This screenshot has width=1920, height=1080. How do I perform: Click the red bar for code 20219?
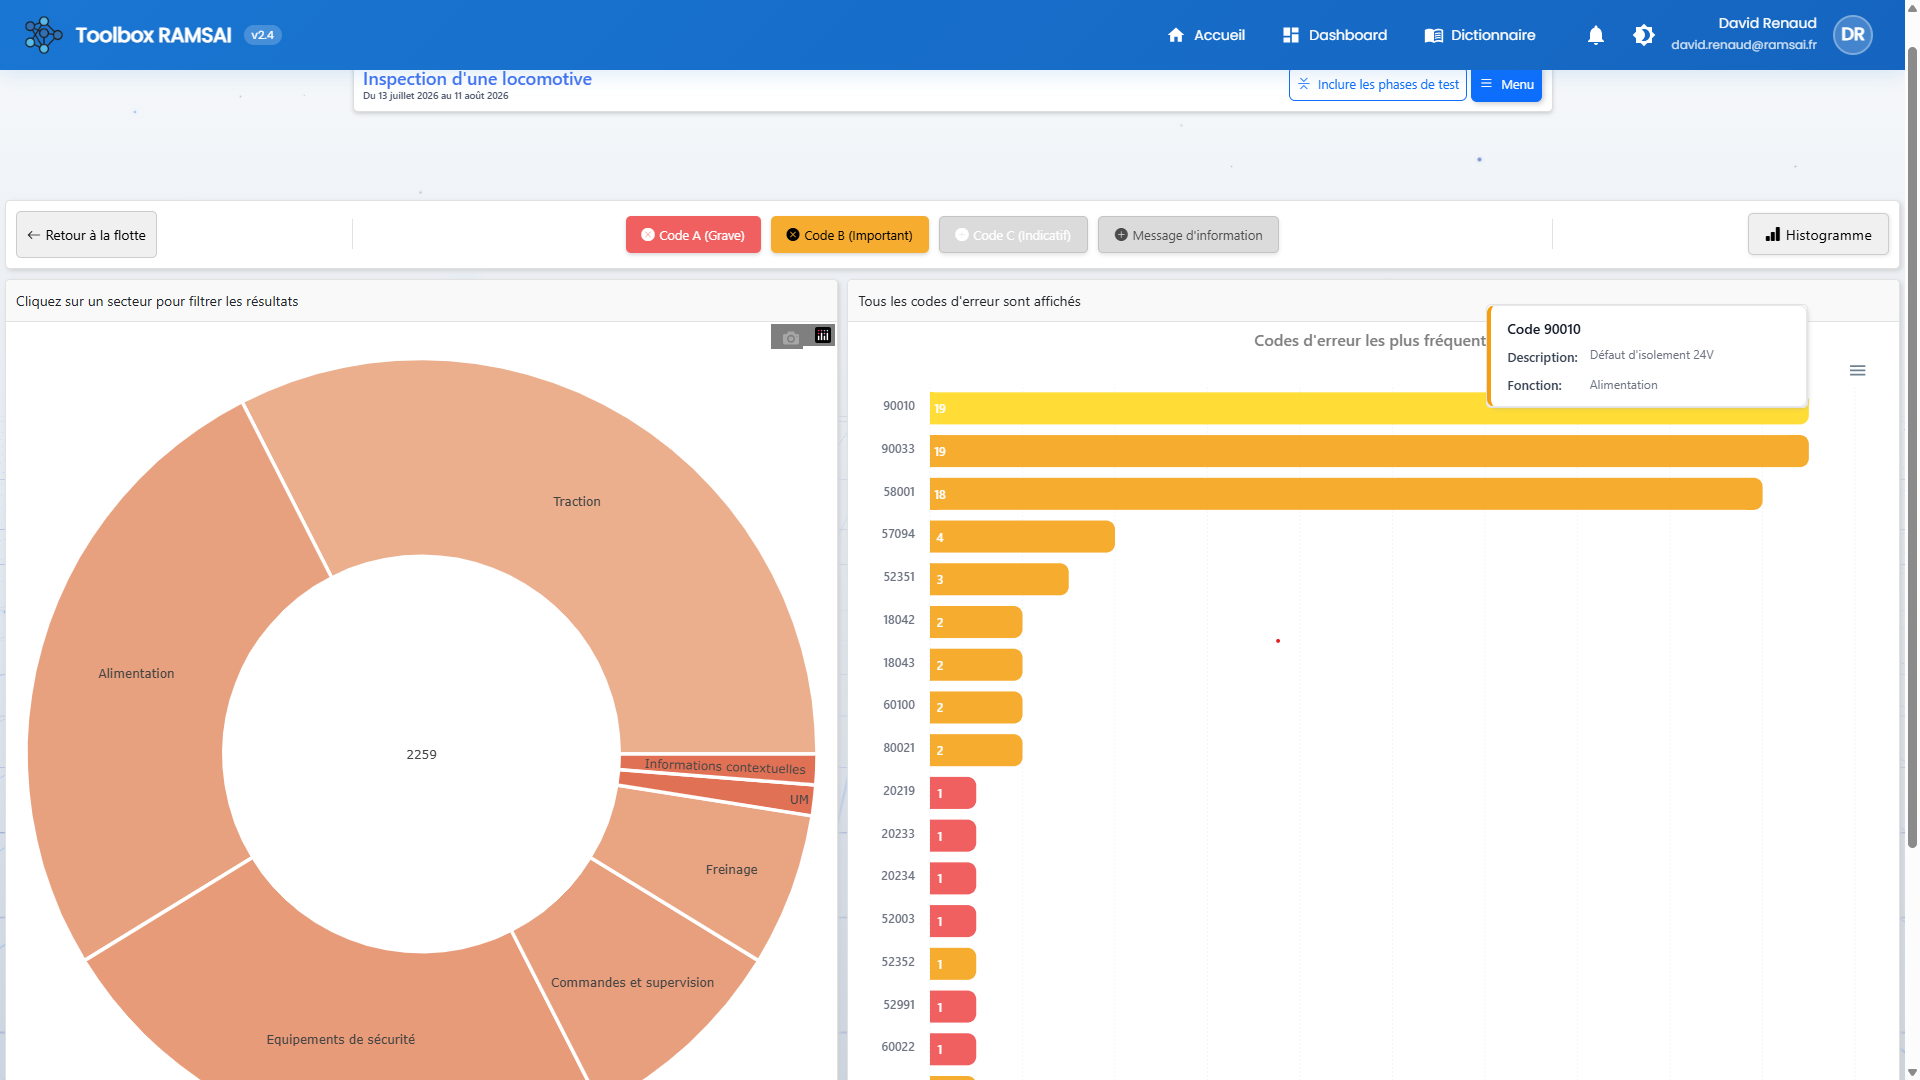pos(953,793)
